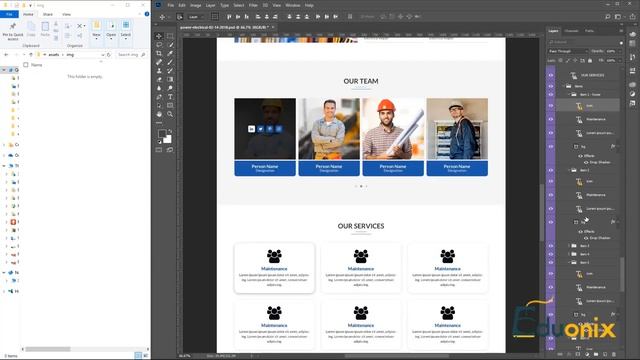Select the Clone Stamp tool
This screenshot has width=640, height=360.
[159, 71]
